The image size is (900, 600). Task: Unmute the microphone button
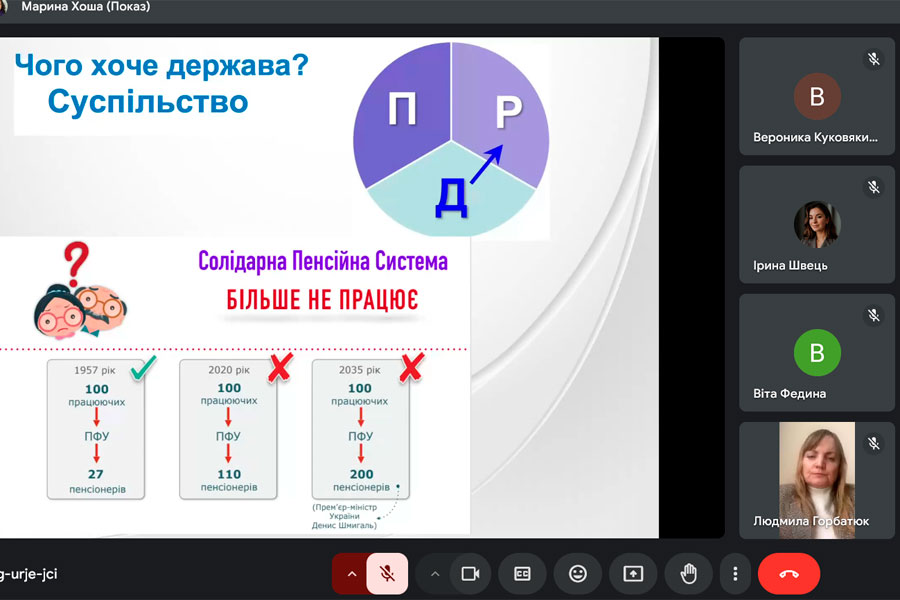[x=387, y=574]
